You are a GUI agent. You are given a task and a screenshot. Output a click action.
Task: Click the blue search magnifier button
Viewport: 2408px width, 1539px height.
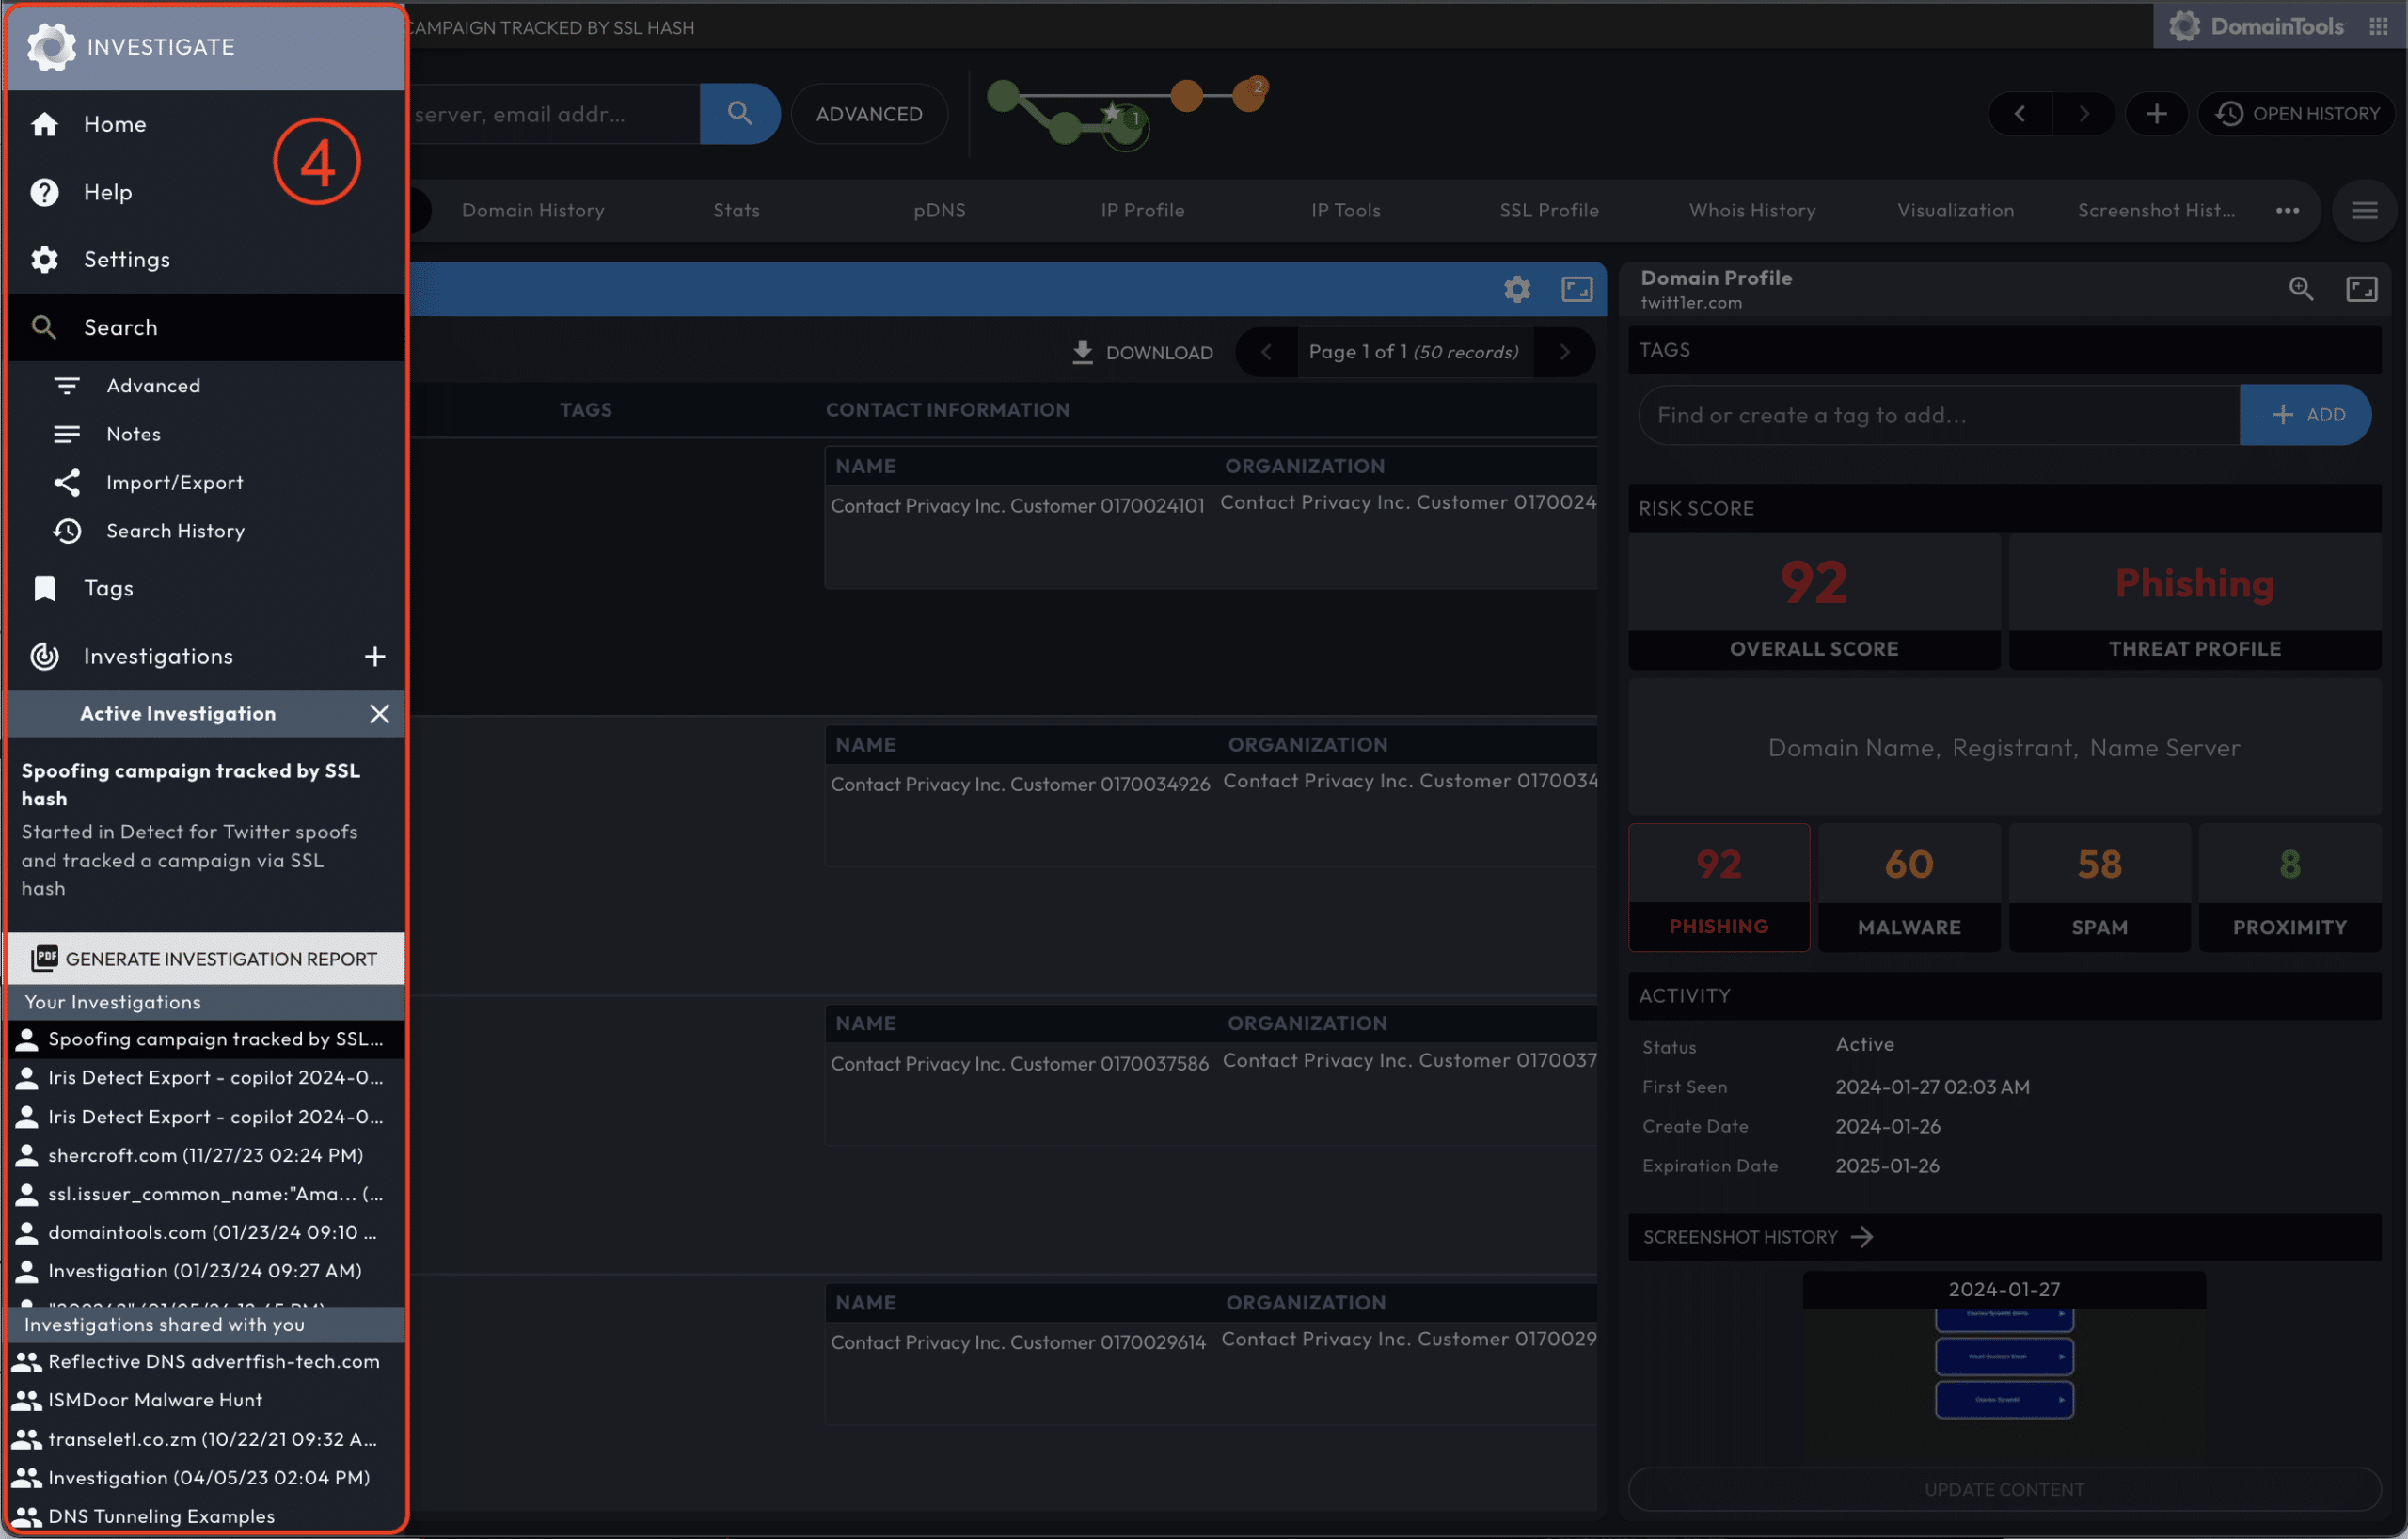pyautogui.click(x=739, y=114)
